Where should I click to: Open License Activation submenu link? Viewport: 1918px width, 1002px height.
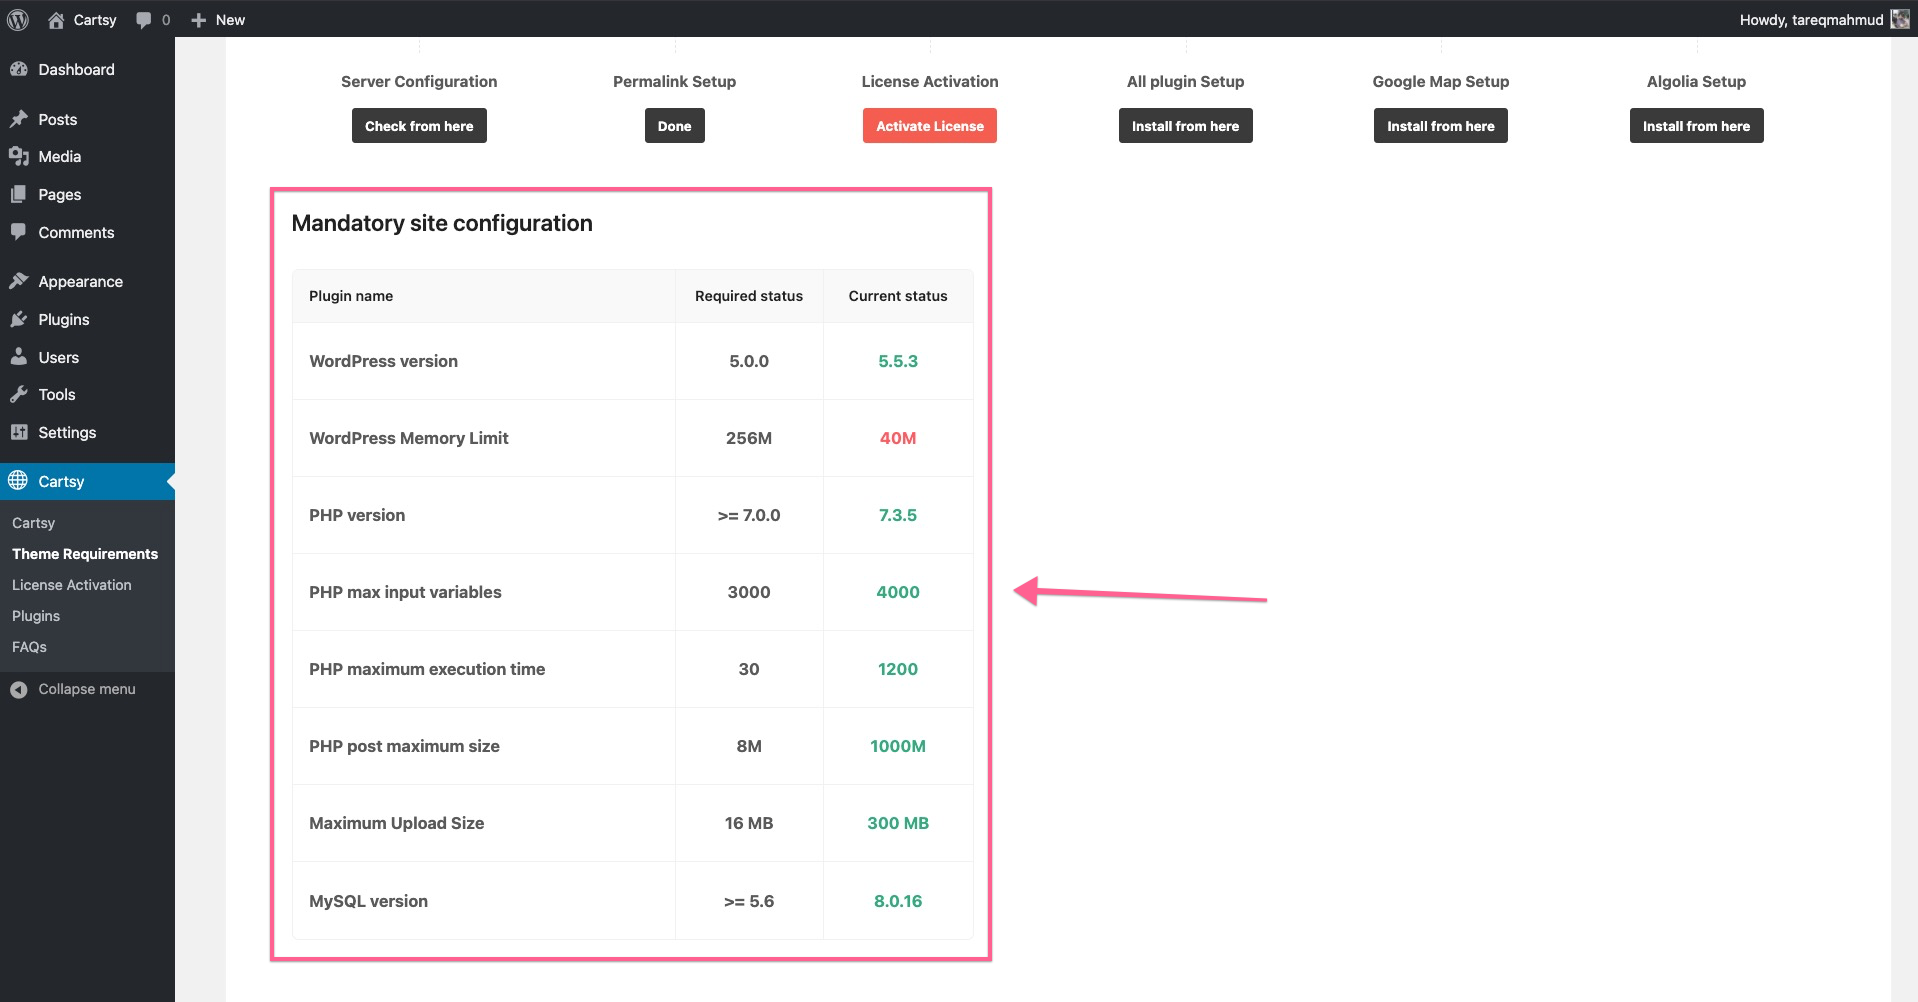point(71,585)
